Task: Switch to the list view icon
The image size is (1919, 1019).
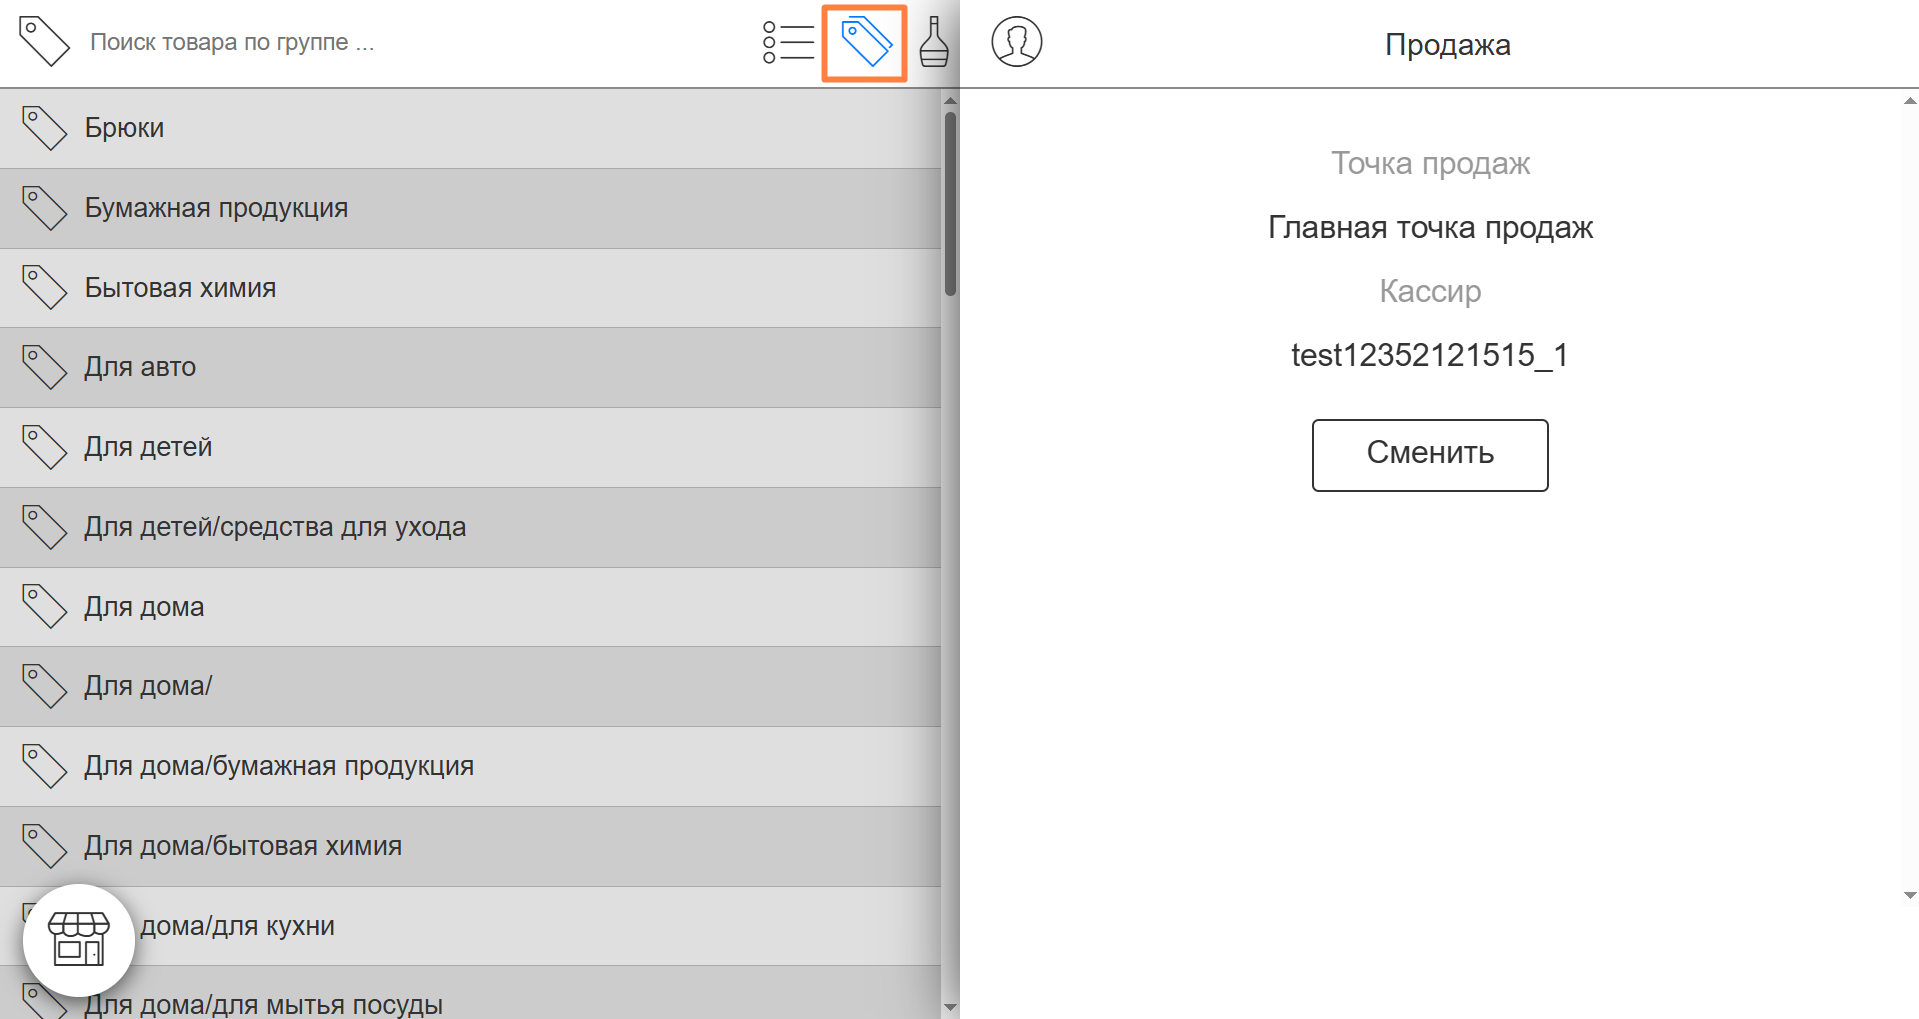Action: tap(788, 42)
